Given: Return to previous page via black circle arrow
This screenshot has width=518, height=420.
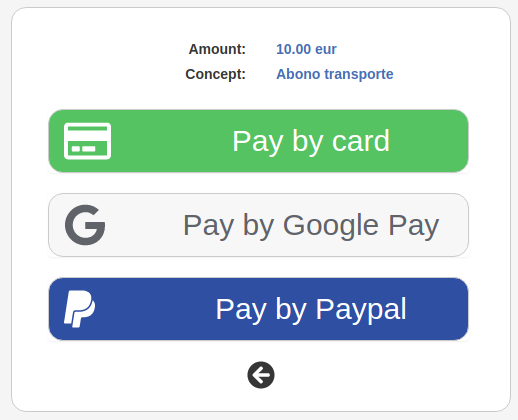Looking at the screenshot, I should coord(261,375).
